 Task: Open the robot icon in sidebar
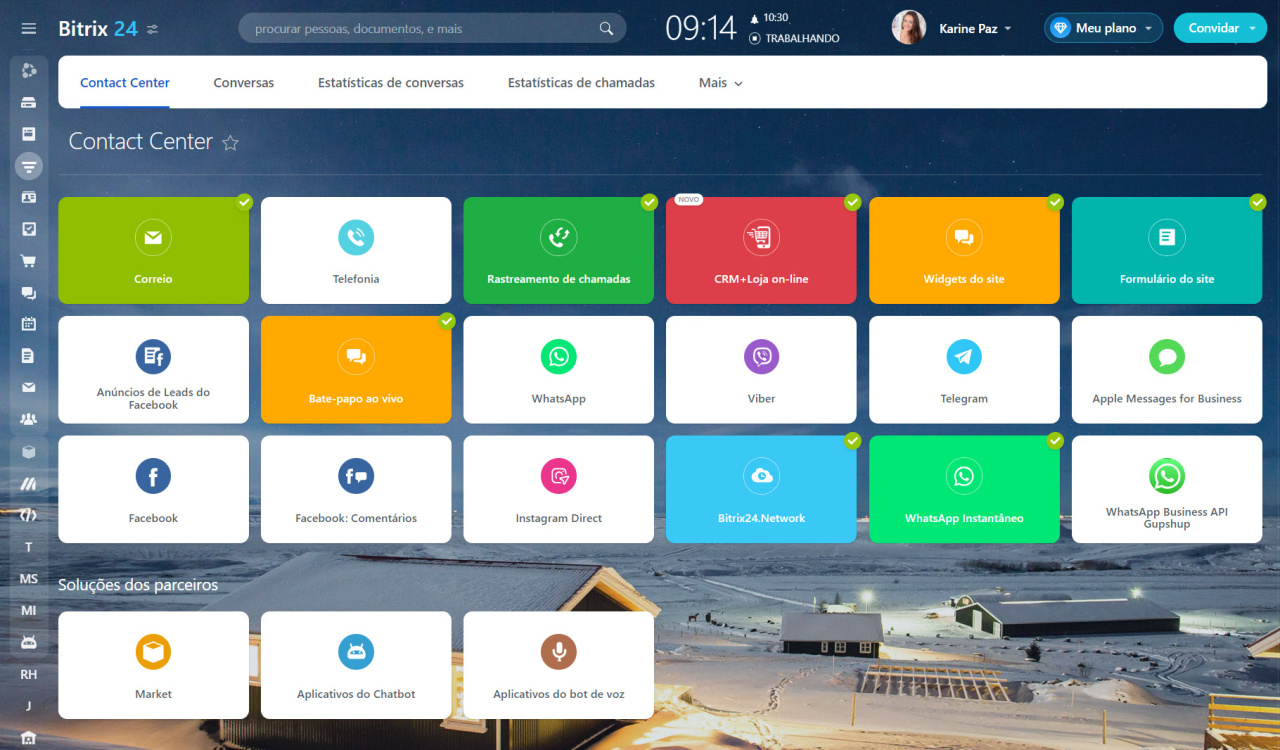click(x=29, y=642)
